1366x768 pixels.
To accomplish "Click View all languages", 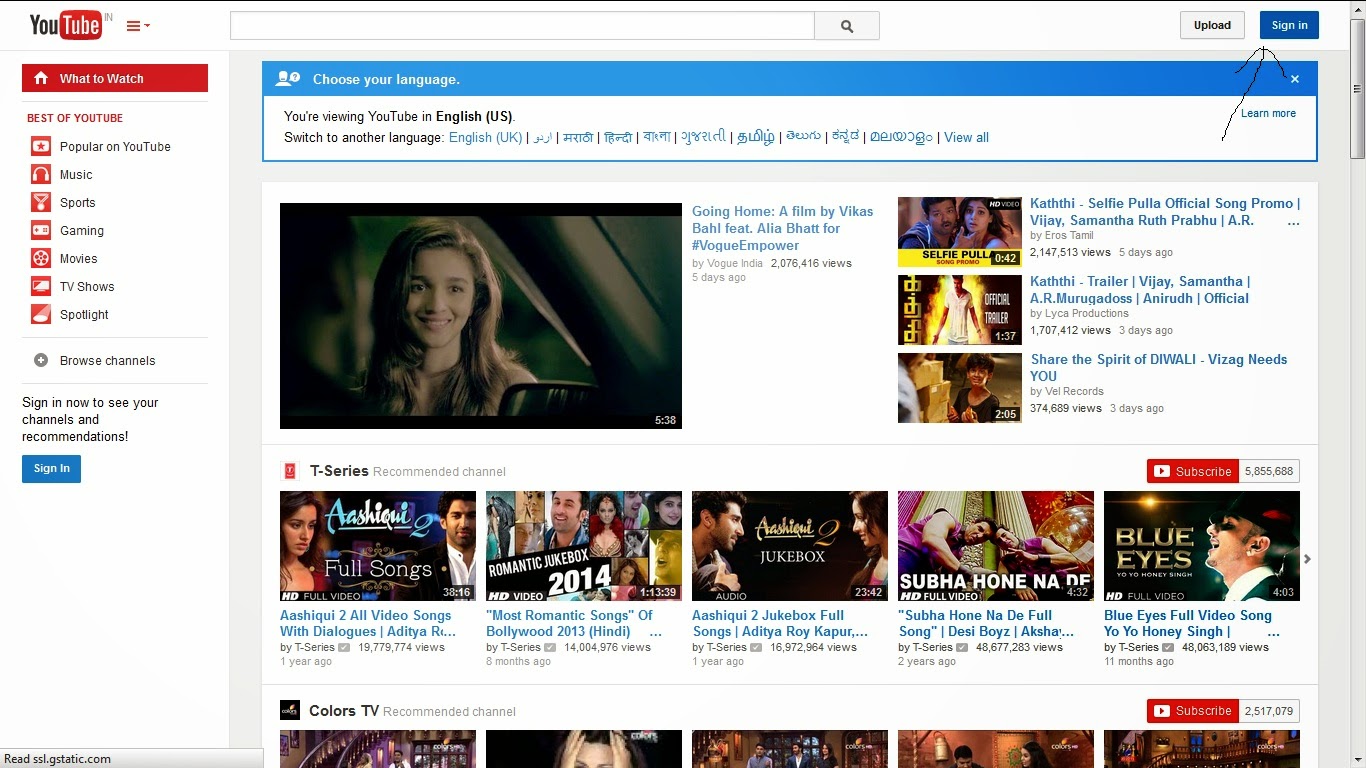I will tap(966, 137).
